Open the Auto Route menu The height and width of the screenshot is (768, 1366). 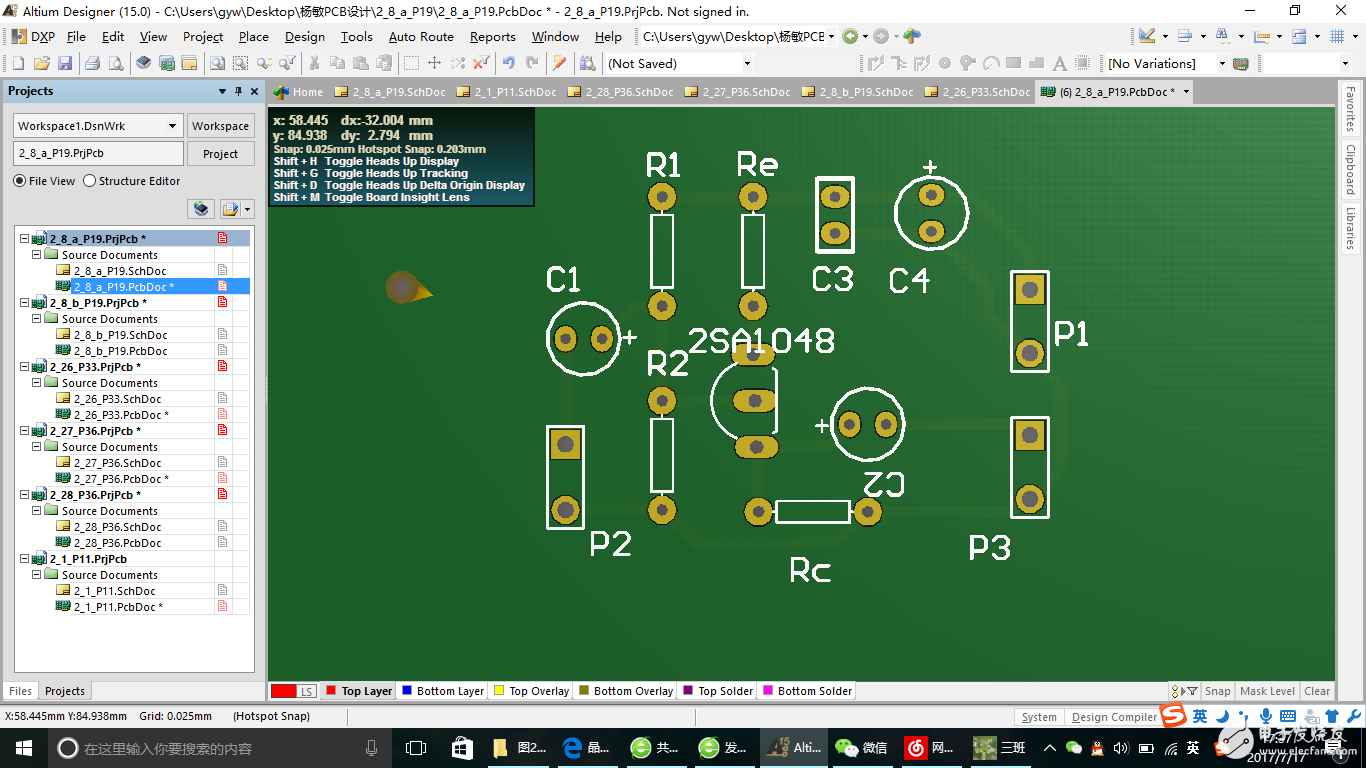[x=421, y=36]
